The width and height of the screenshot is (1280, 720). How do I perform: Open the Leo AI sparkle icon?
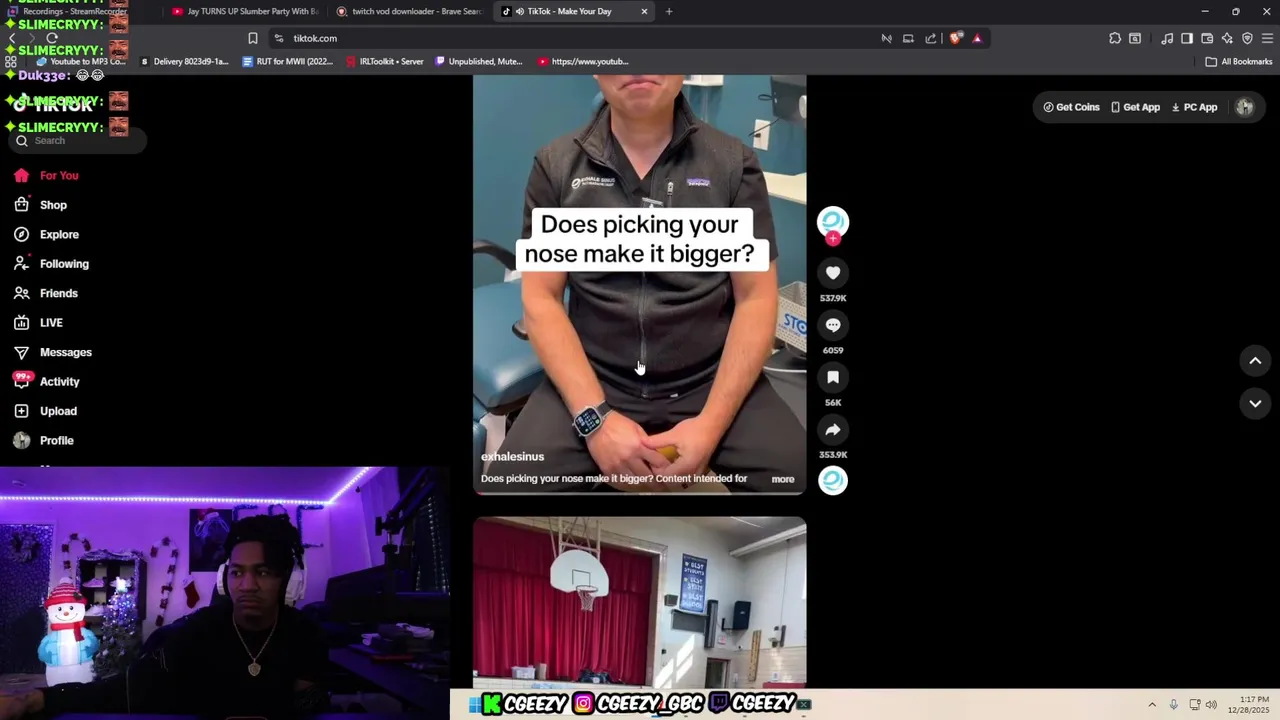pyautogui.click(x=1227, y=38)
